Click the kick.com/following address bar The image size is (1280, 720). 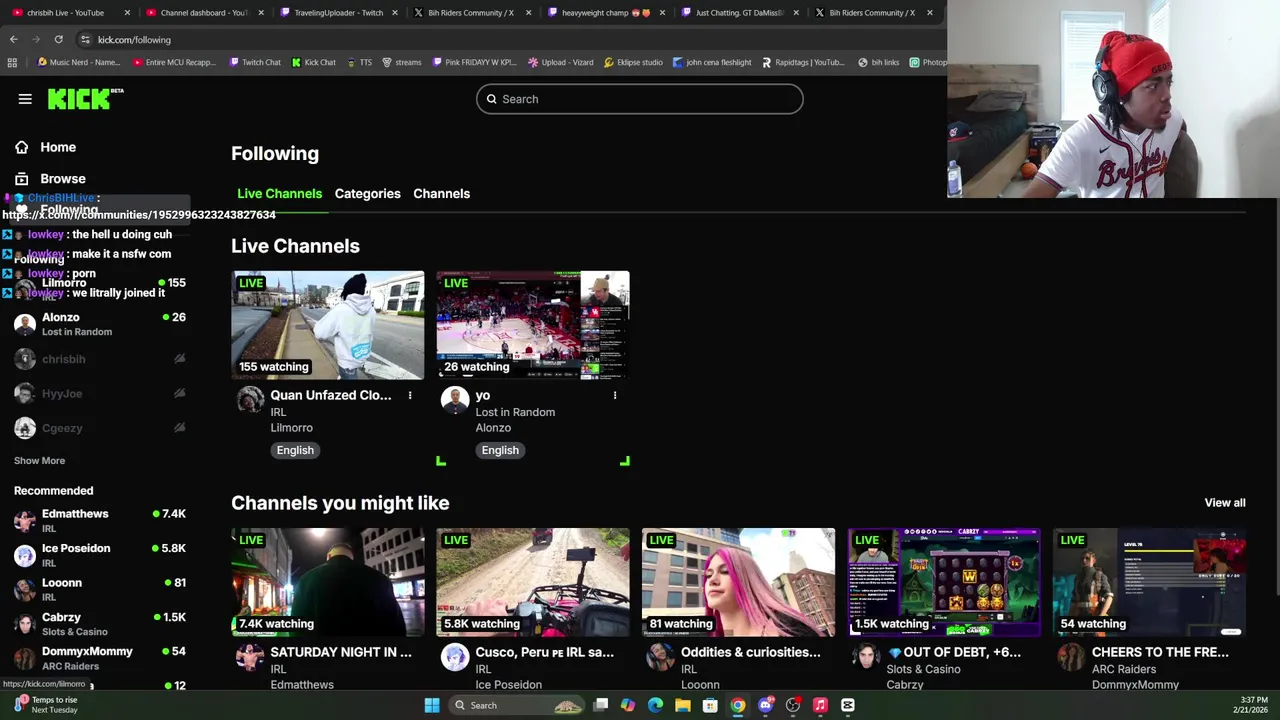510,40
